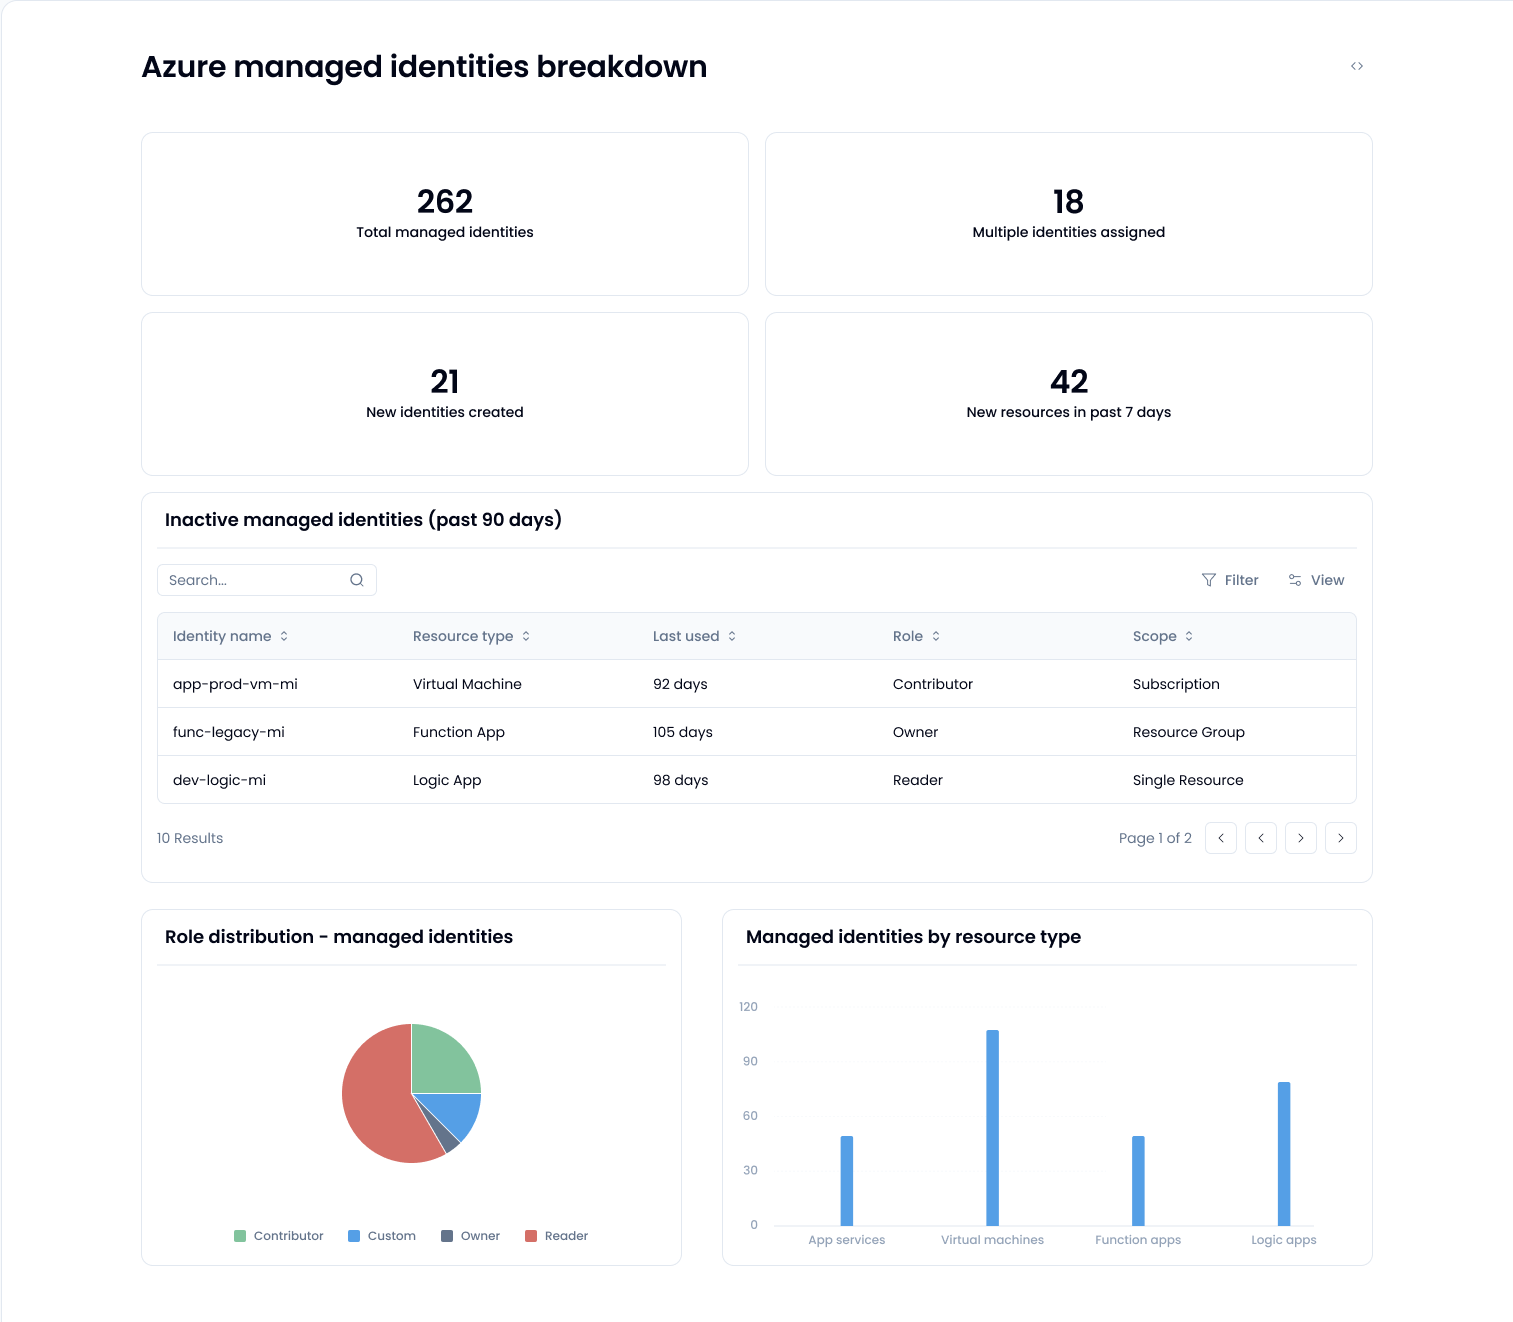Focus the Search input field

coord(267,580)
